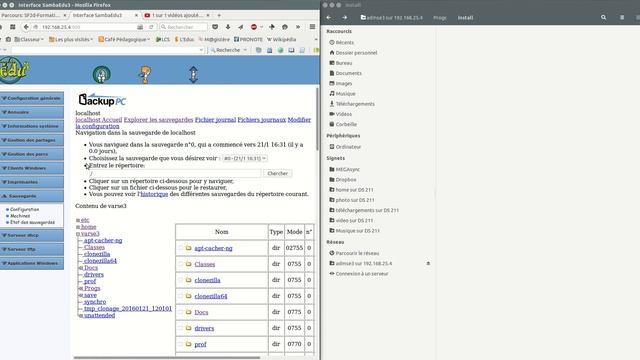
Task: Eject admse3 sur 192.168.25.4 share
Action: [x=428, y=264]
